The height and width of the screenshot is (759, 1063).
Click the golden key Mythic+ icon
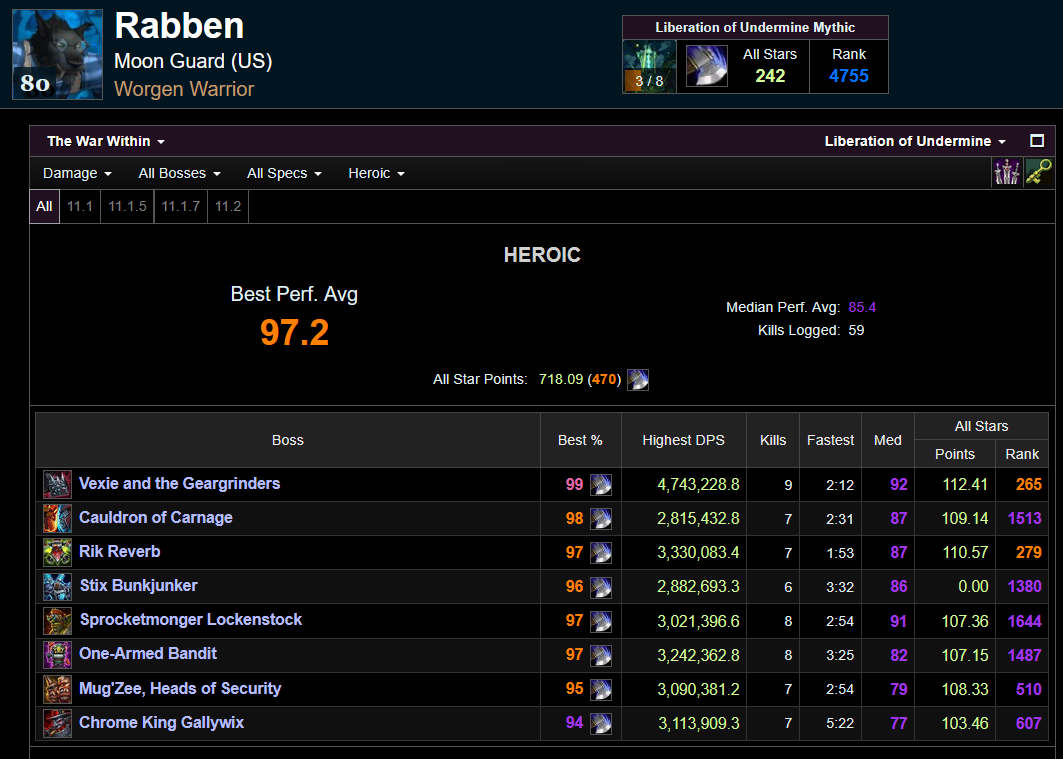(x=1039, y=173)
